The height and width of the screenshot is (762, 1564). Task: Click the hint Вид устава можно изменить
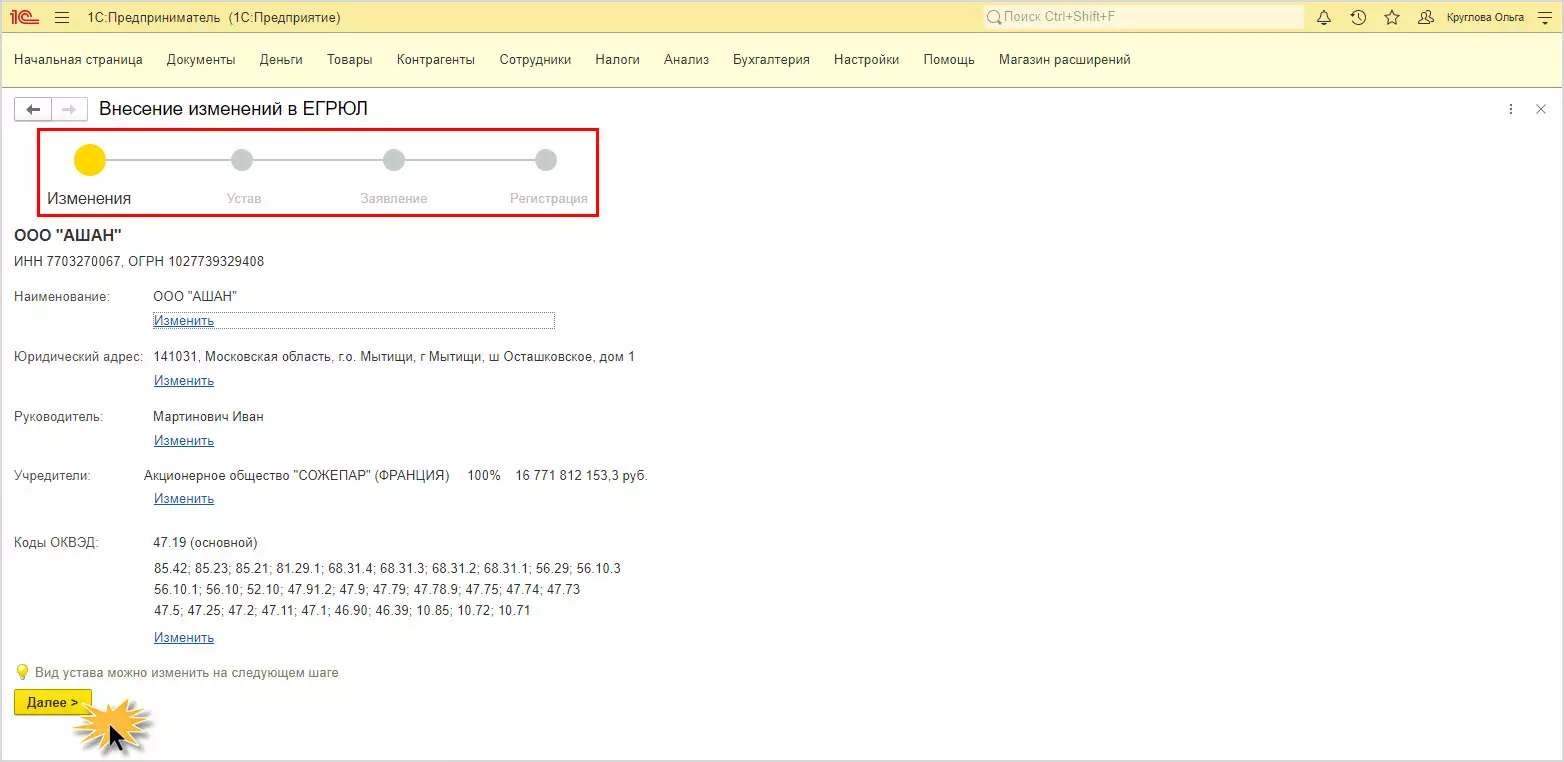point(187,673)
